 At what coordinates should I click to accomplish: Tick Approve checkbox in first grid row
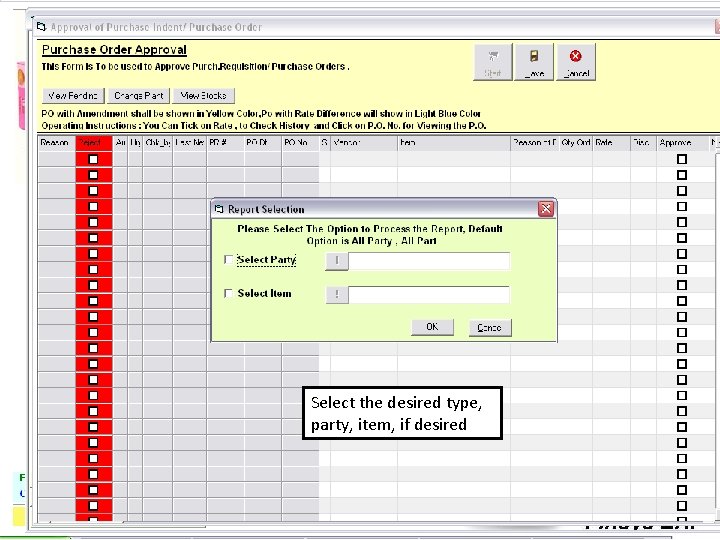tap(682, 159)
